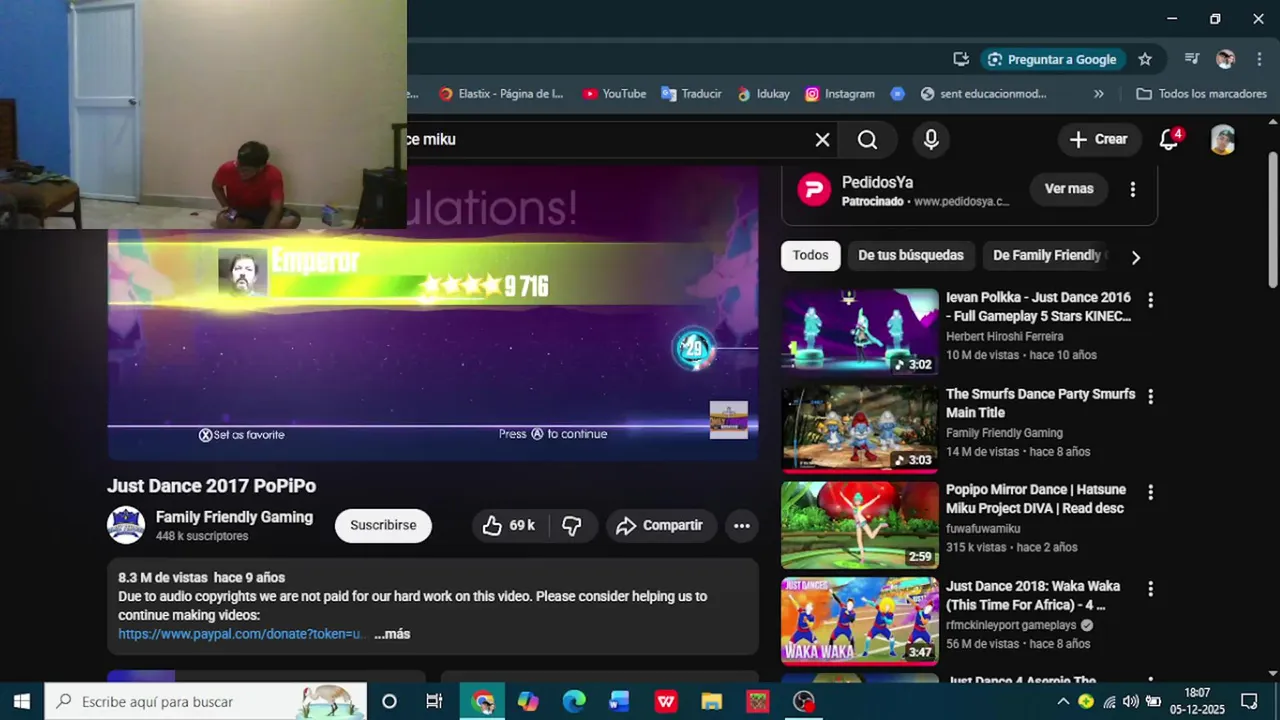Image resolution: width=1280 pixels, height=720 pixels.
Task: Open Word icon on the taskbar
Action: [x=619, y=702]
